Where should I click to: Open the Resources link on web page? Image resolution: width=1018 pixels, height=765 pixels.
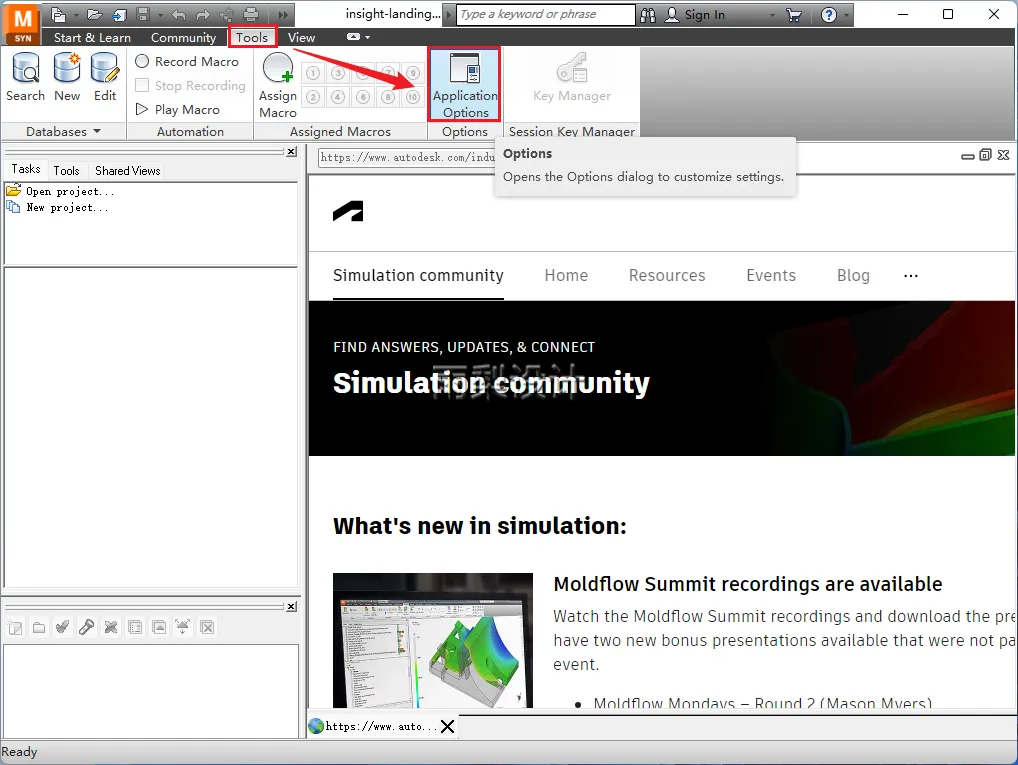point(667,275)
